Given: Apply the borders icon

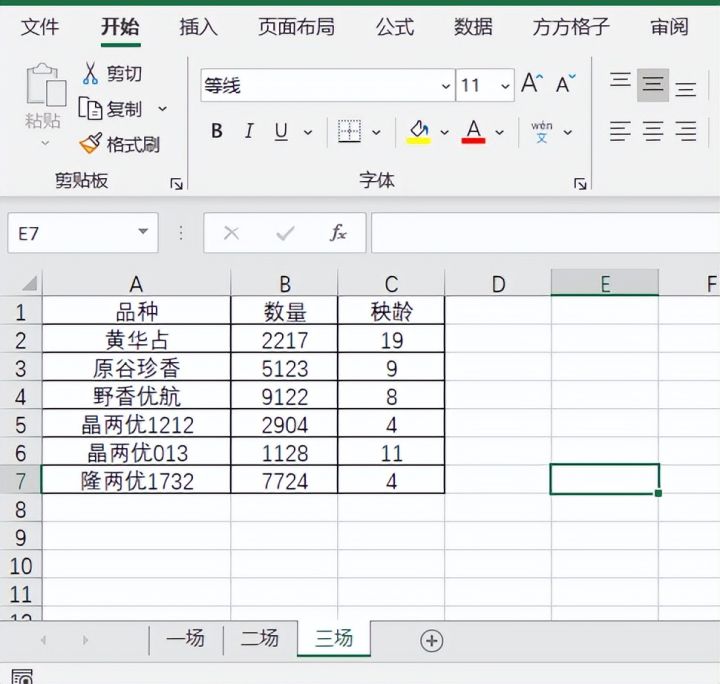Looking at the screenshot, I should coord(349,132).
